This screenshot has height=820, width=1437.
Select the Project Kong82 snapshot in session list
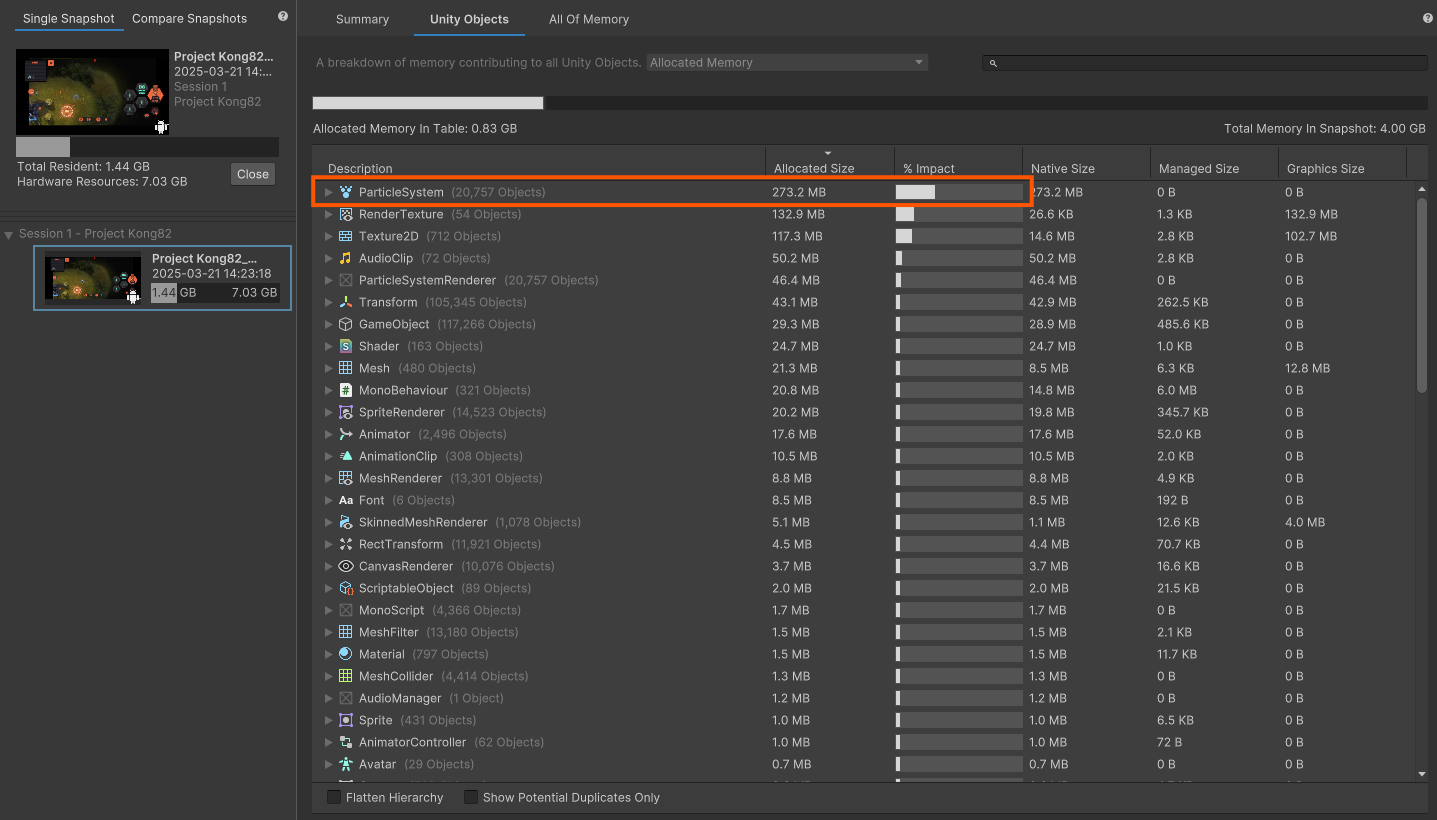click(x=163, y=277)
